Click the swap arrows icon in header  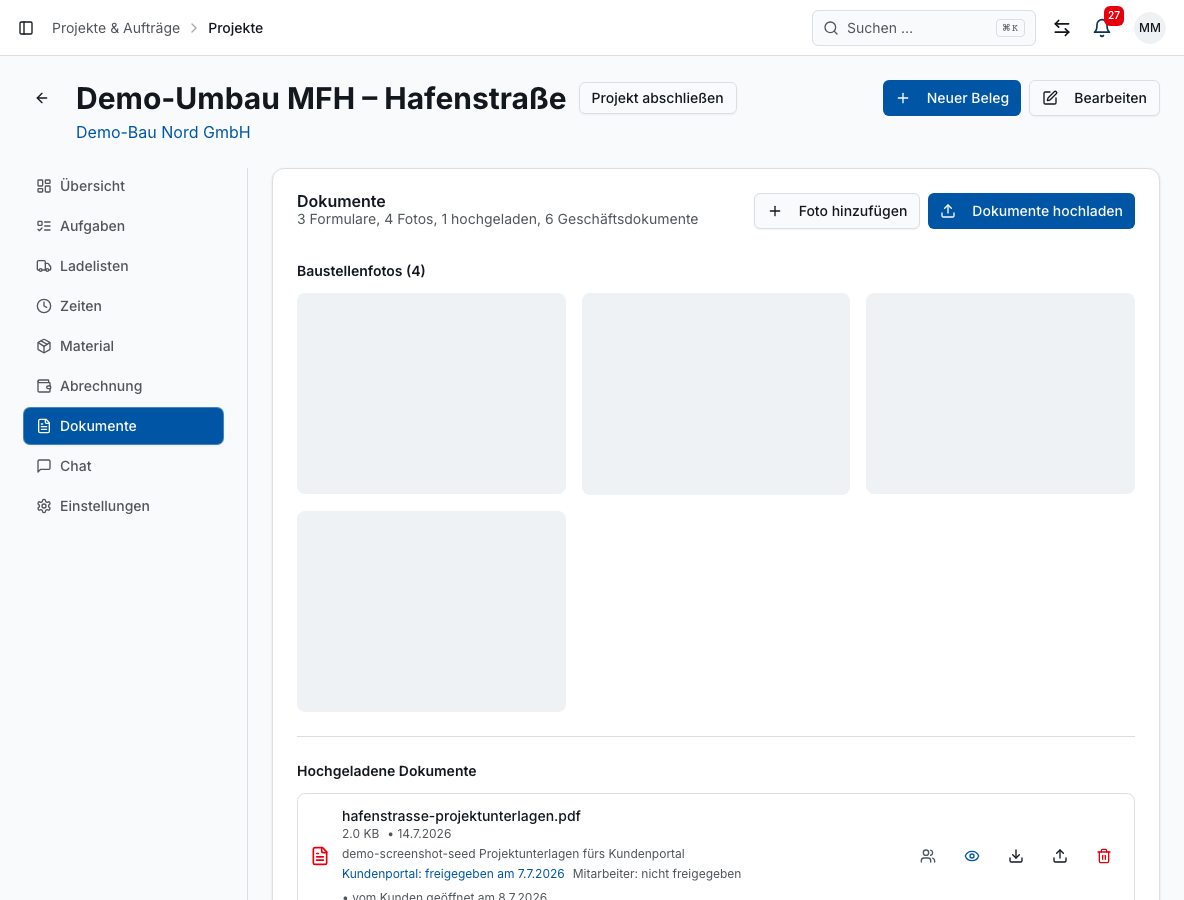1062,28
